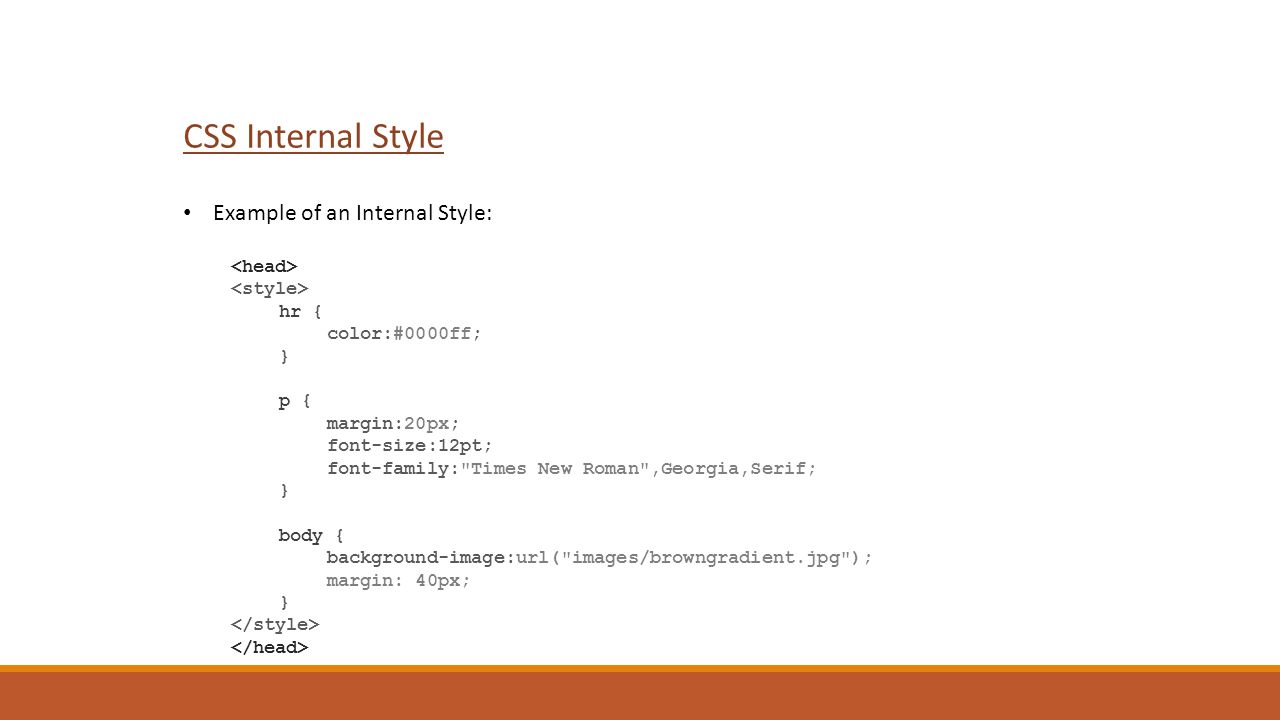Click the 'font-size:12pt;' declaration
The width and height of the screenshot is (1280, 720).
pyautogui.click(x=410, y=445)
